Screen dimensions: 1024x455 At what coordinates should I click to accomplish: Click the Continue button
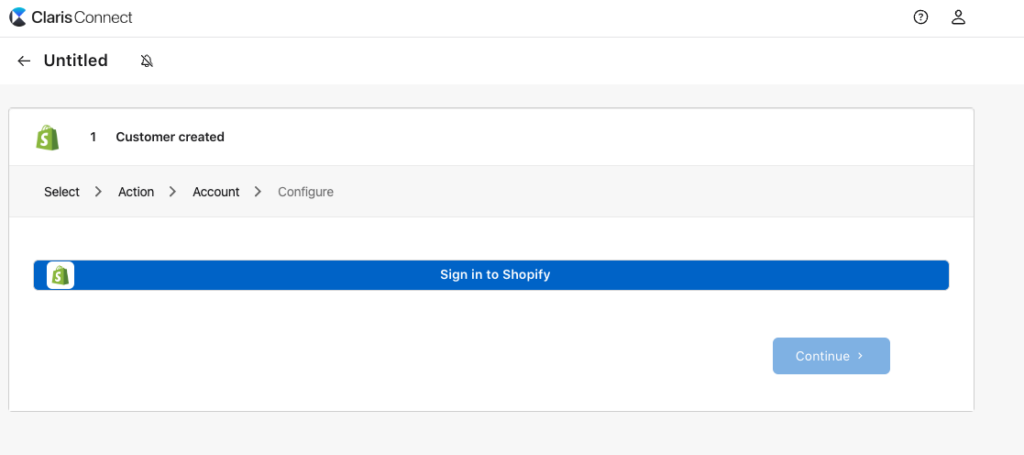pos(831,356)
